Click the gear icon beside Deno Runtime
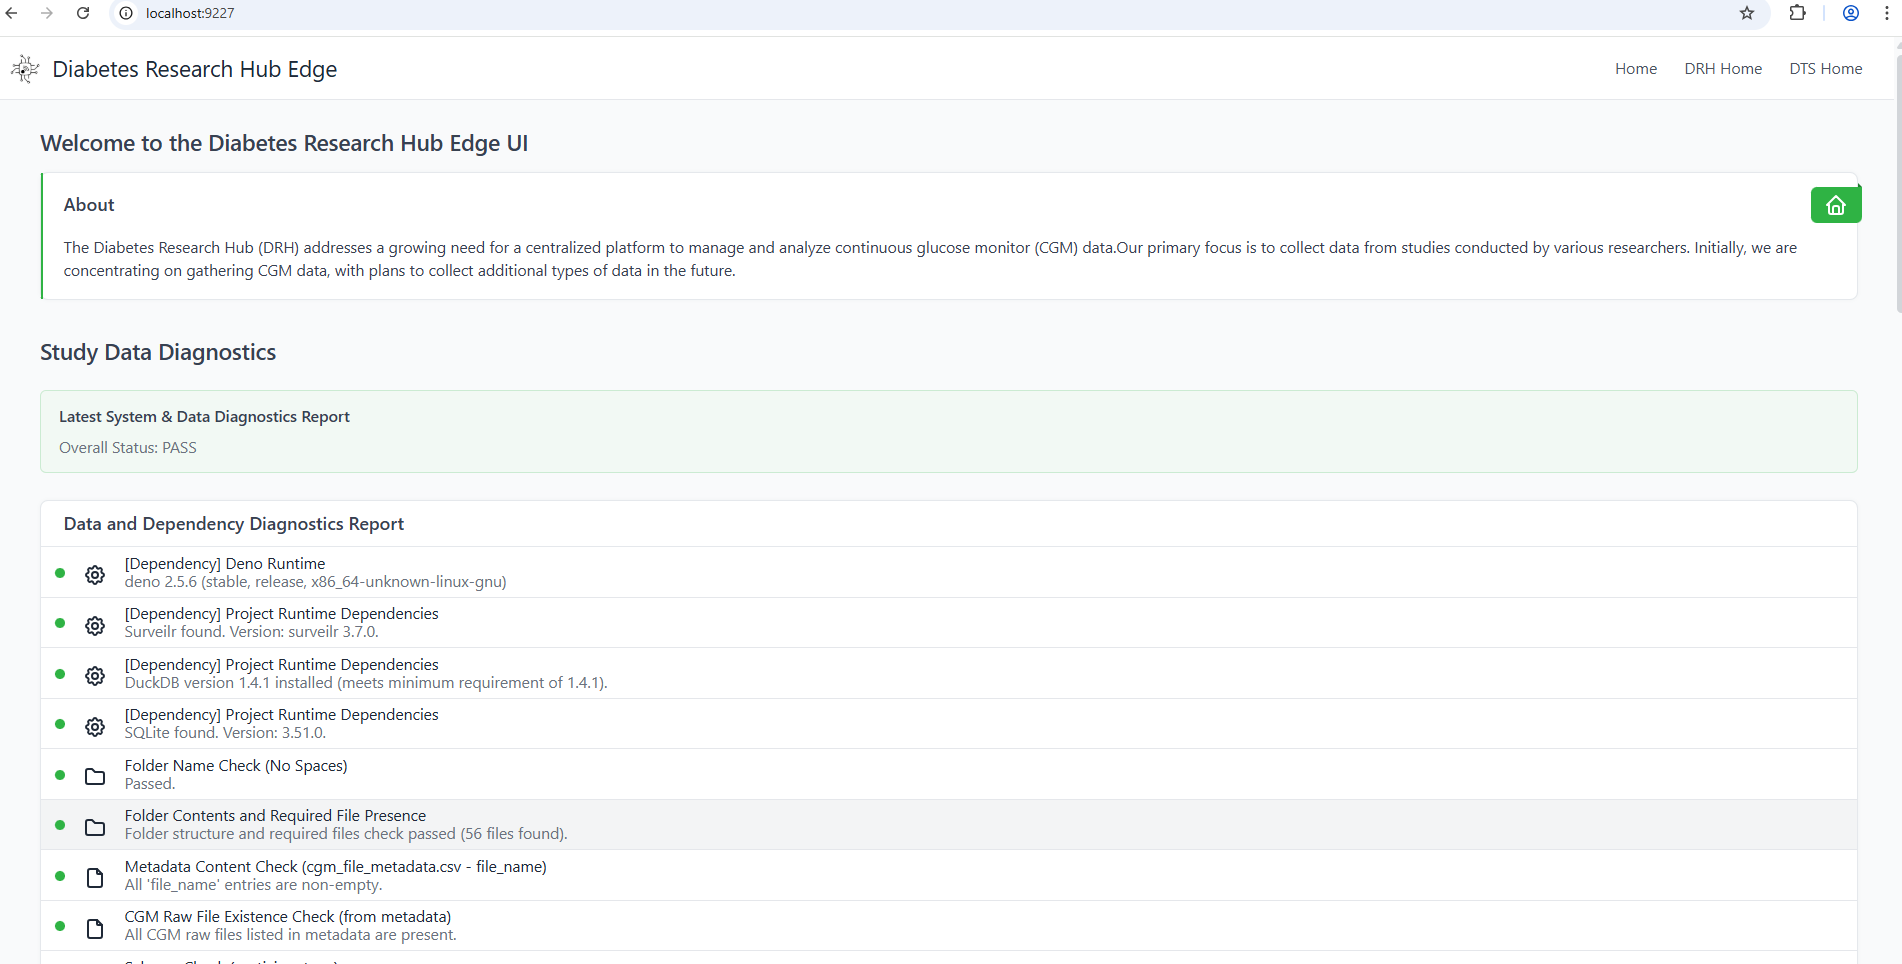 pos(95,575)
